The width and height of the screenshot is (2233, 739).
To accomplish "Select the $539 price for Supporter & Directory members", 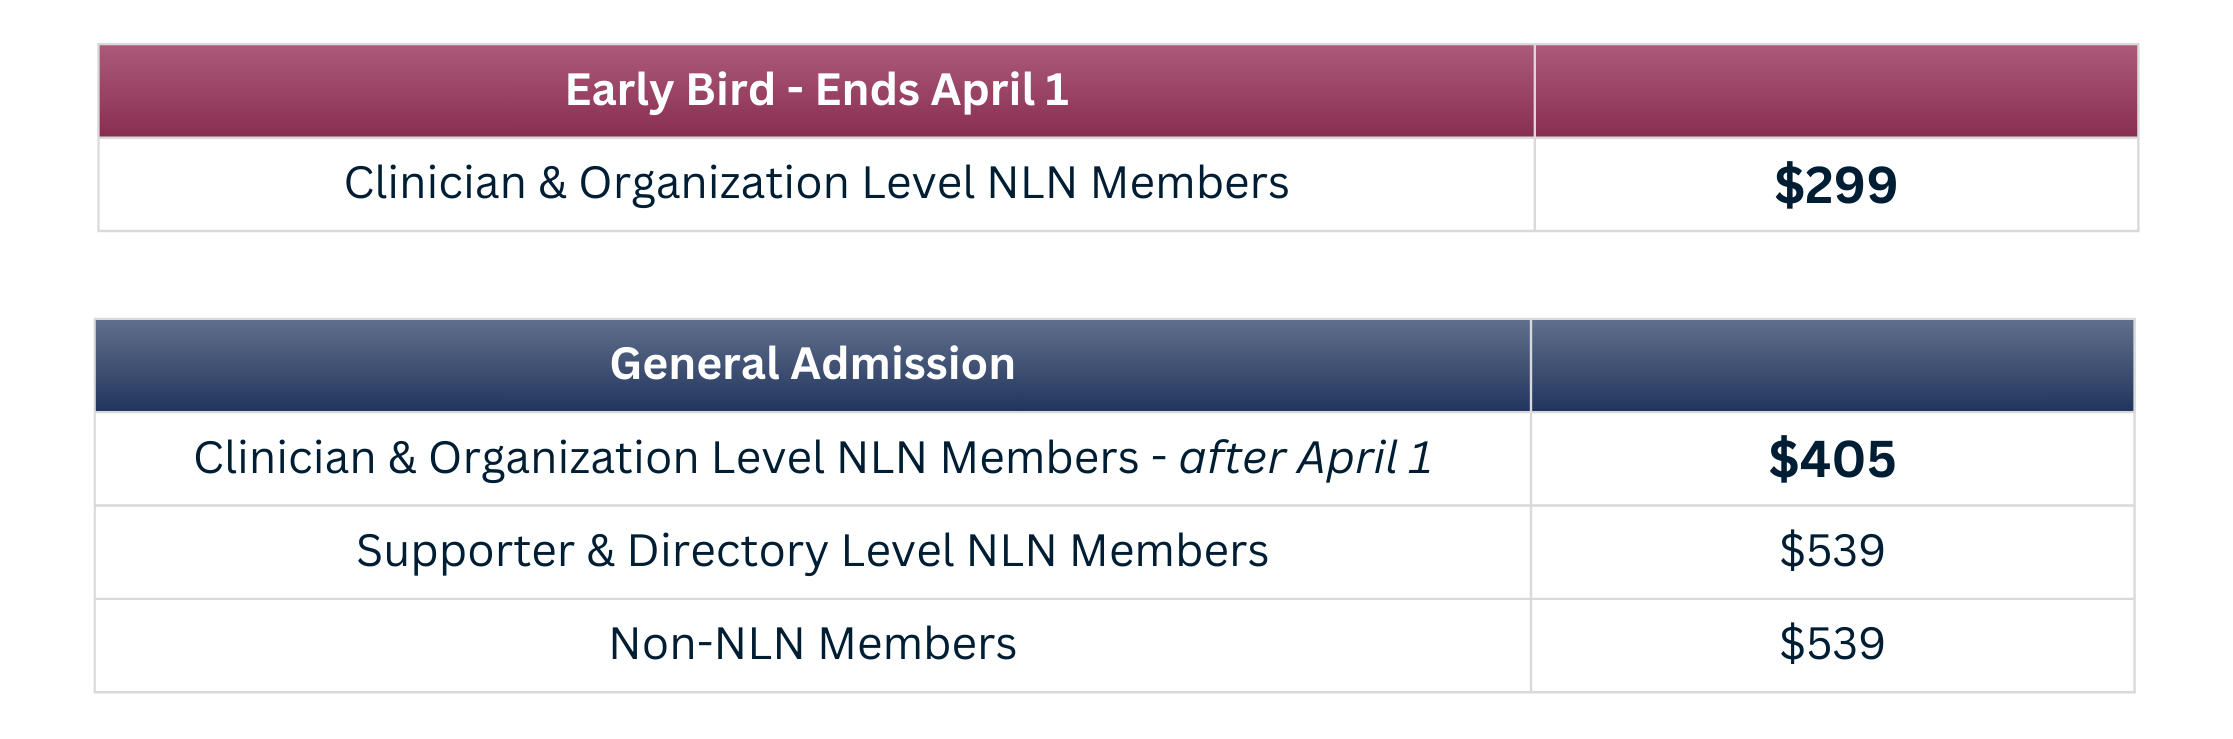I will click(1831, 551).
